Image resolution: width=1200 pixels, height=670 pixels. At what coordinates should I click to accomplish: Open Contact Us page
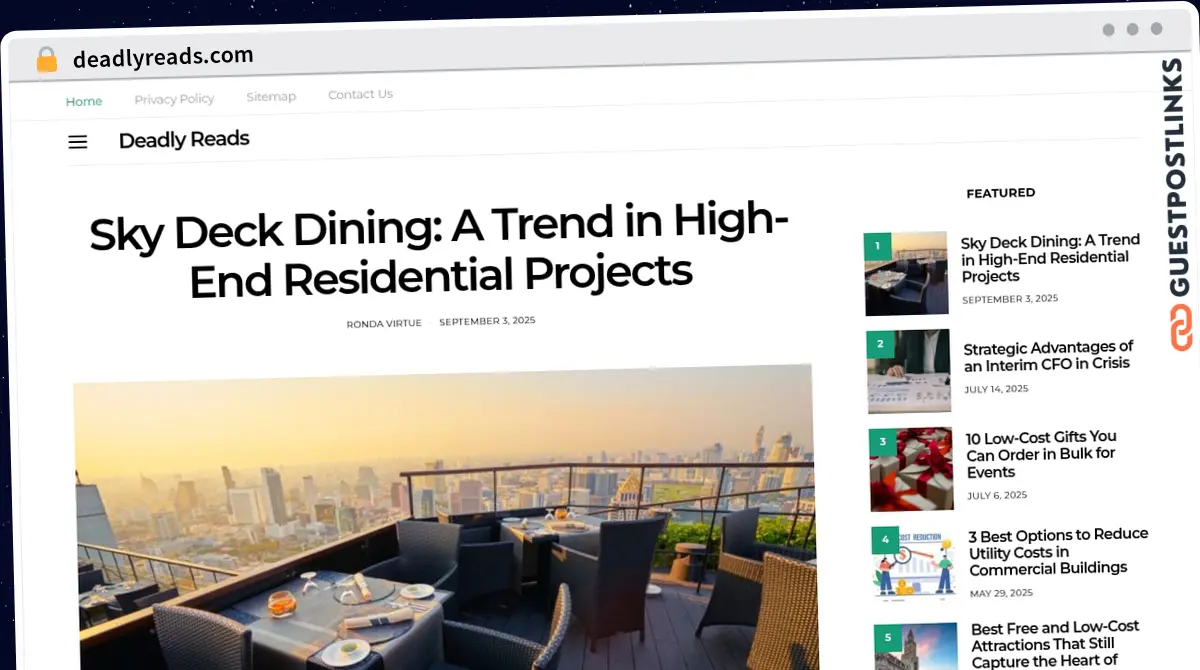pos(360,94)
